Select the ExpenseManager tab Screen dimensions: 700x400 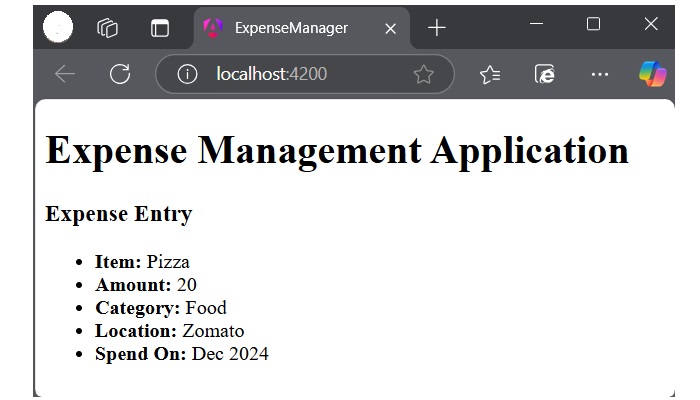(x=302, y=28)
